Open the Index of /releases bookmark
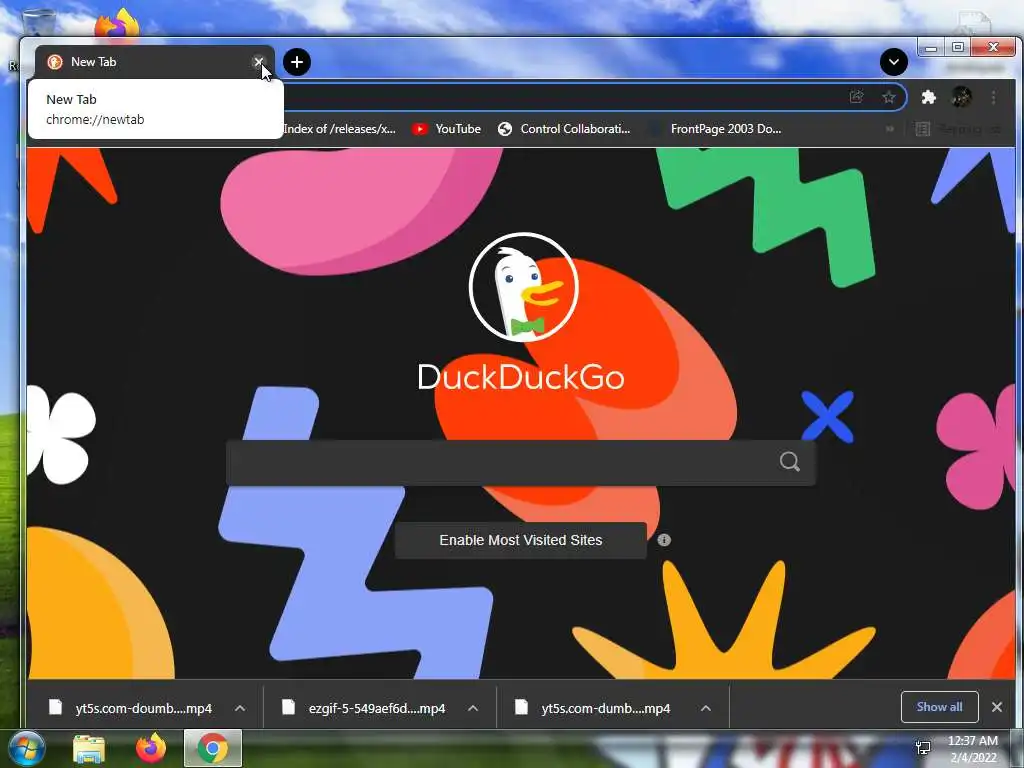The width and height of the screenshot is (1024, 768). coord(340,129)
